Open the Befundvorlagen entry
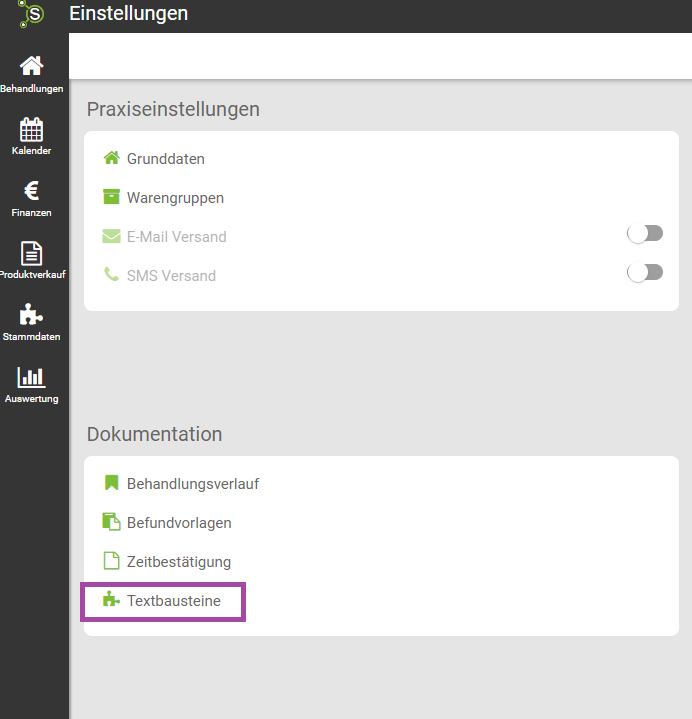This screenshot has height=719, width=692. click(x=179, y=523)
